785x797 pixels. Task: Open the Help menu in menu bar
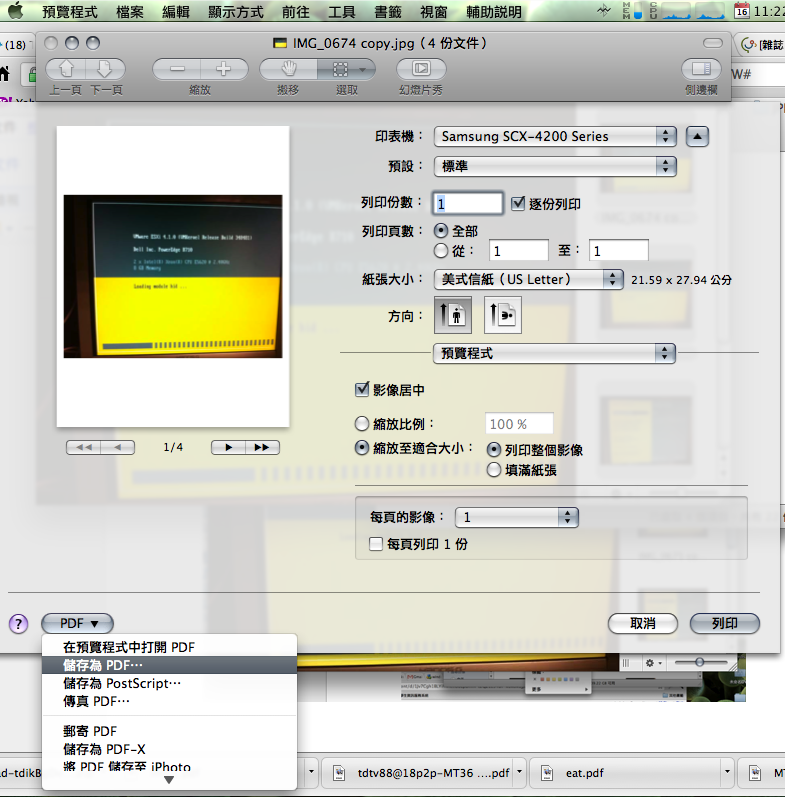pyautogui.click(x=494, y=11)
